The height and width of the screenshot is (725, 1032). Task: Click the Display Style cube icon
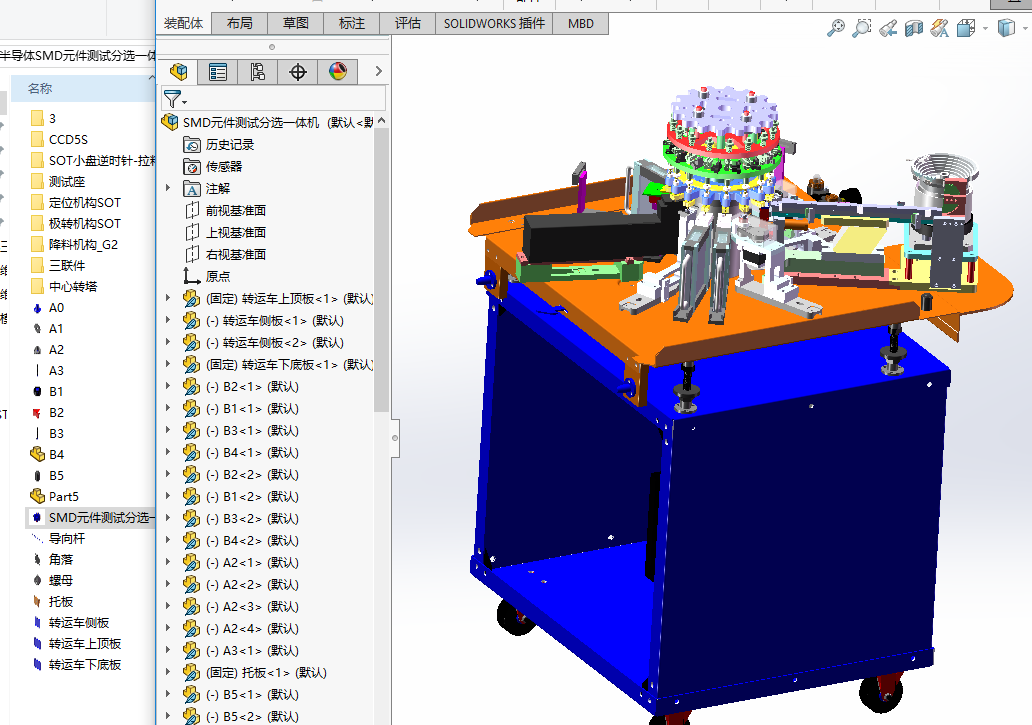[x=1006, y=28]
